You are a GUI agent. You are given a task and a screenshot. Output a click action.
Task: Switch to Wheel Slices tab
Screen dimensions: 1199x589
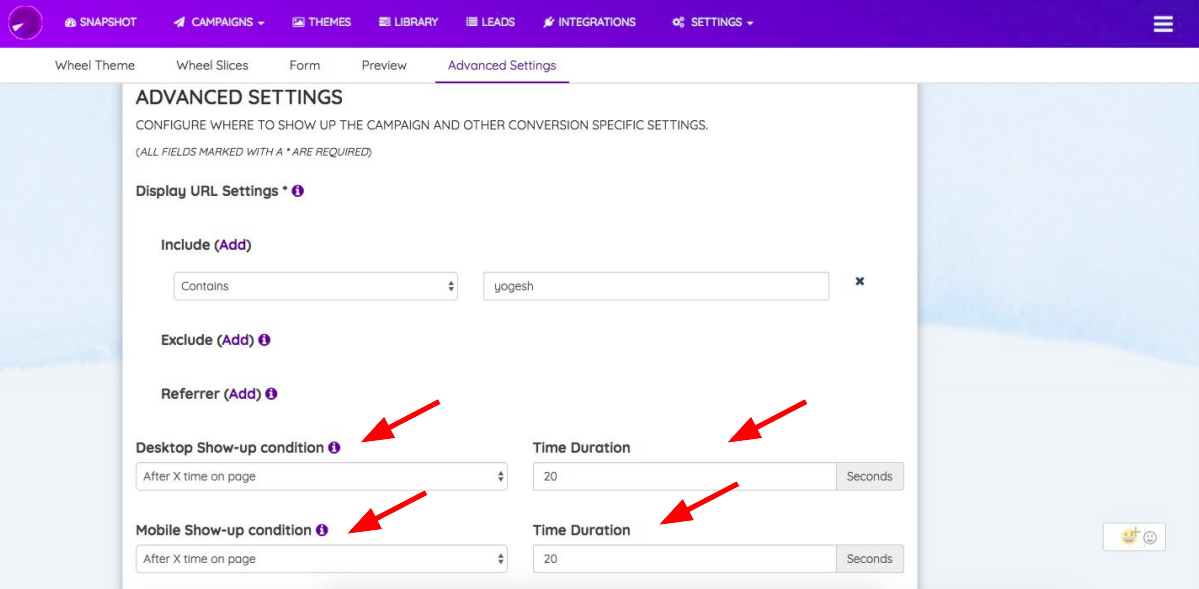point(212,65)
